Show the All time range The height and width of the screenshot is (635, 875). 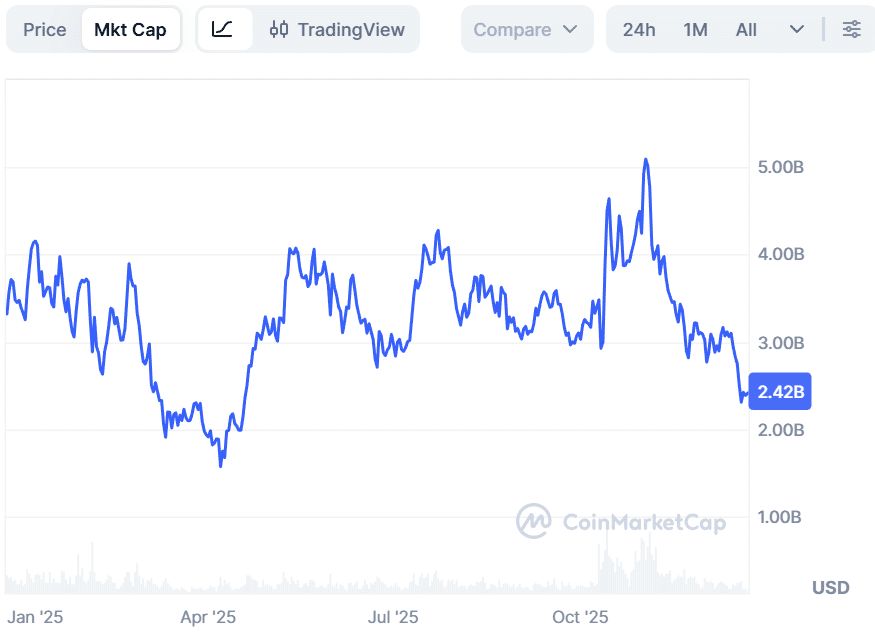(746, 30)
